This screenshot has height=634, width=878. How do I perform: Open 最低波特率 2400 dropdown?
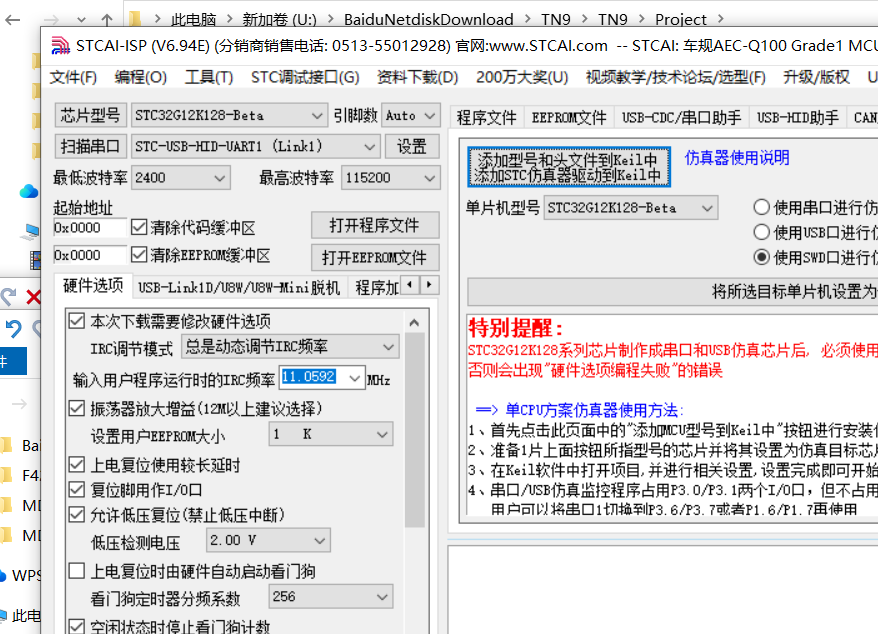click(181, 178)
